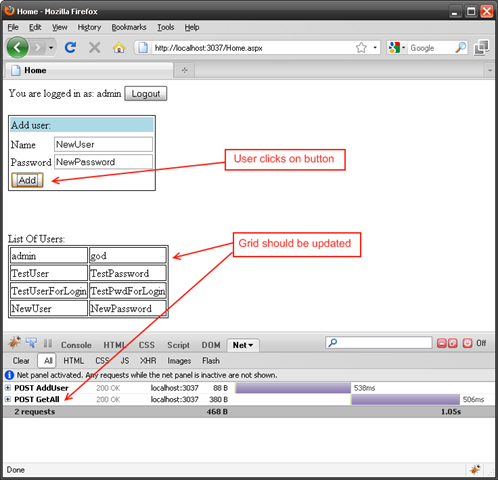Click the Net panel Clear button

pos(21,361)
